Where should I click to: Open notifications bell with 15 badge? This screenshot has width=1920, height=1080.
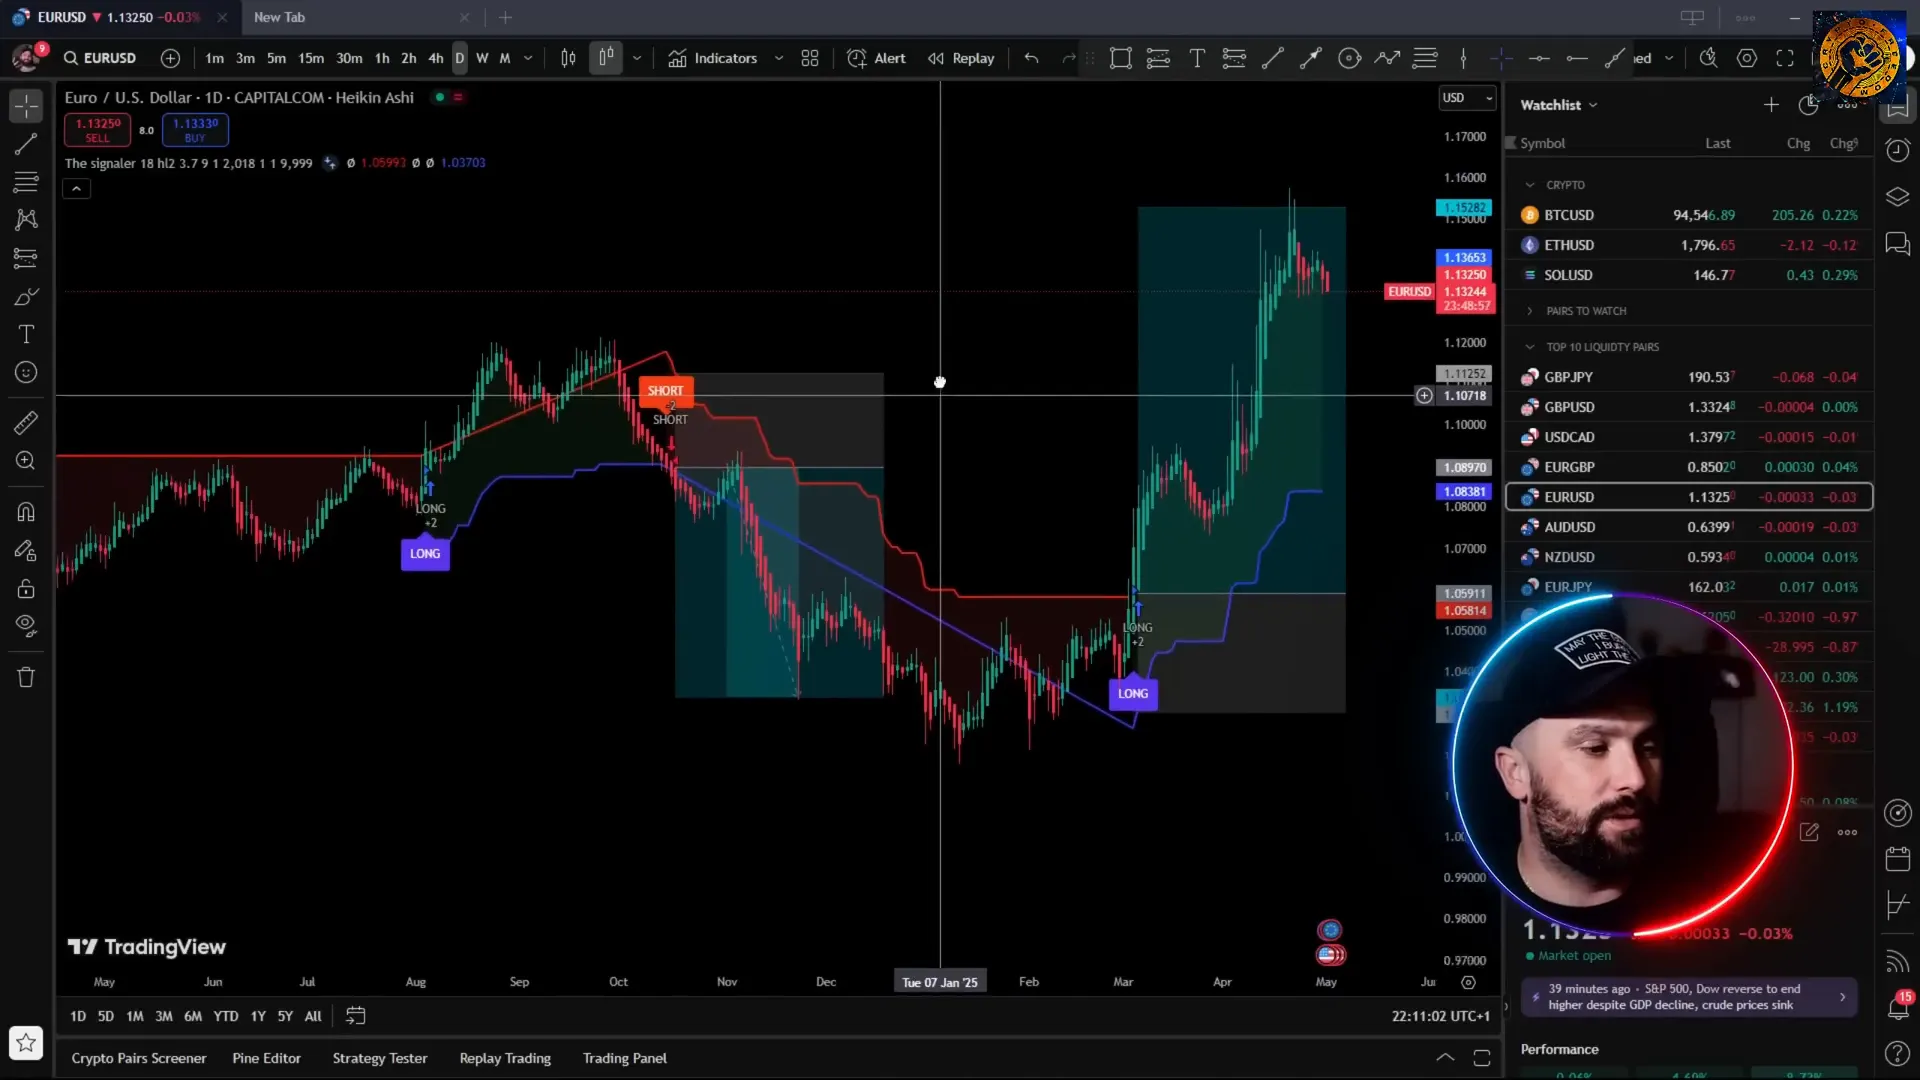point(1897,1006)
